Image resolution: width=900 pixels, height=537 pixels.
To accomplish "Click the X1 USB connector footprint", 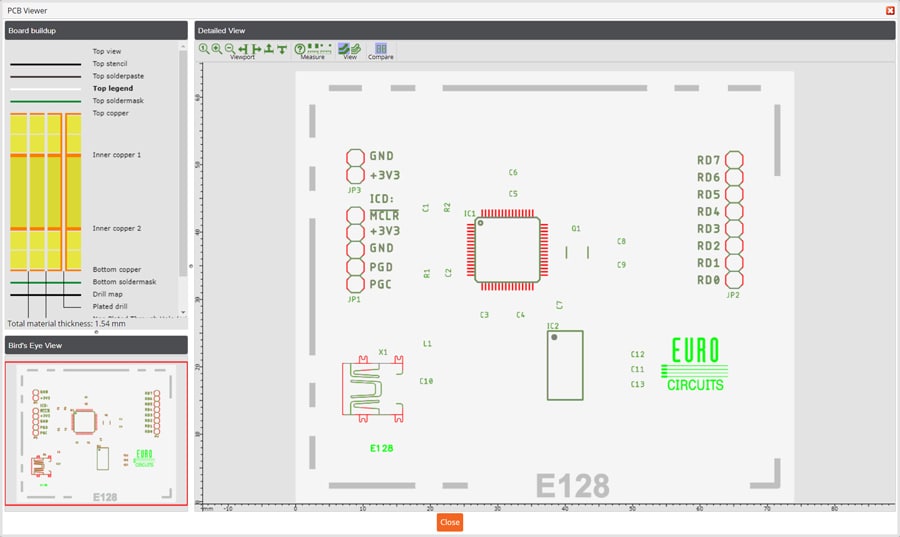I will (x=373, y=390).
